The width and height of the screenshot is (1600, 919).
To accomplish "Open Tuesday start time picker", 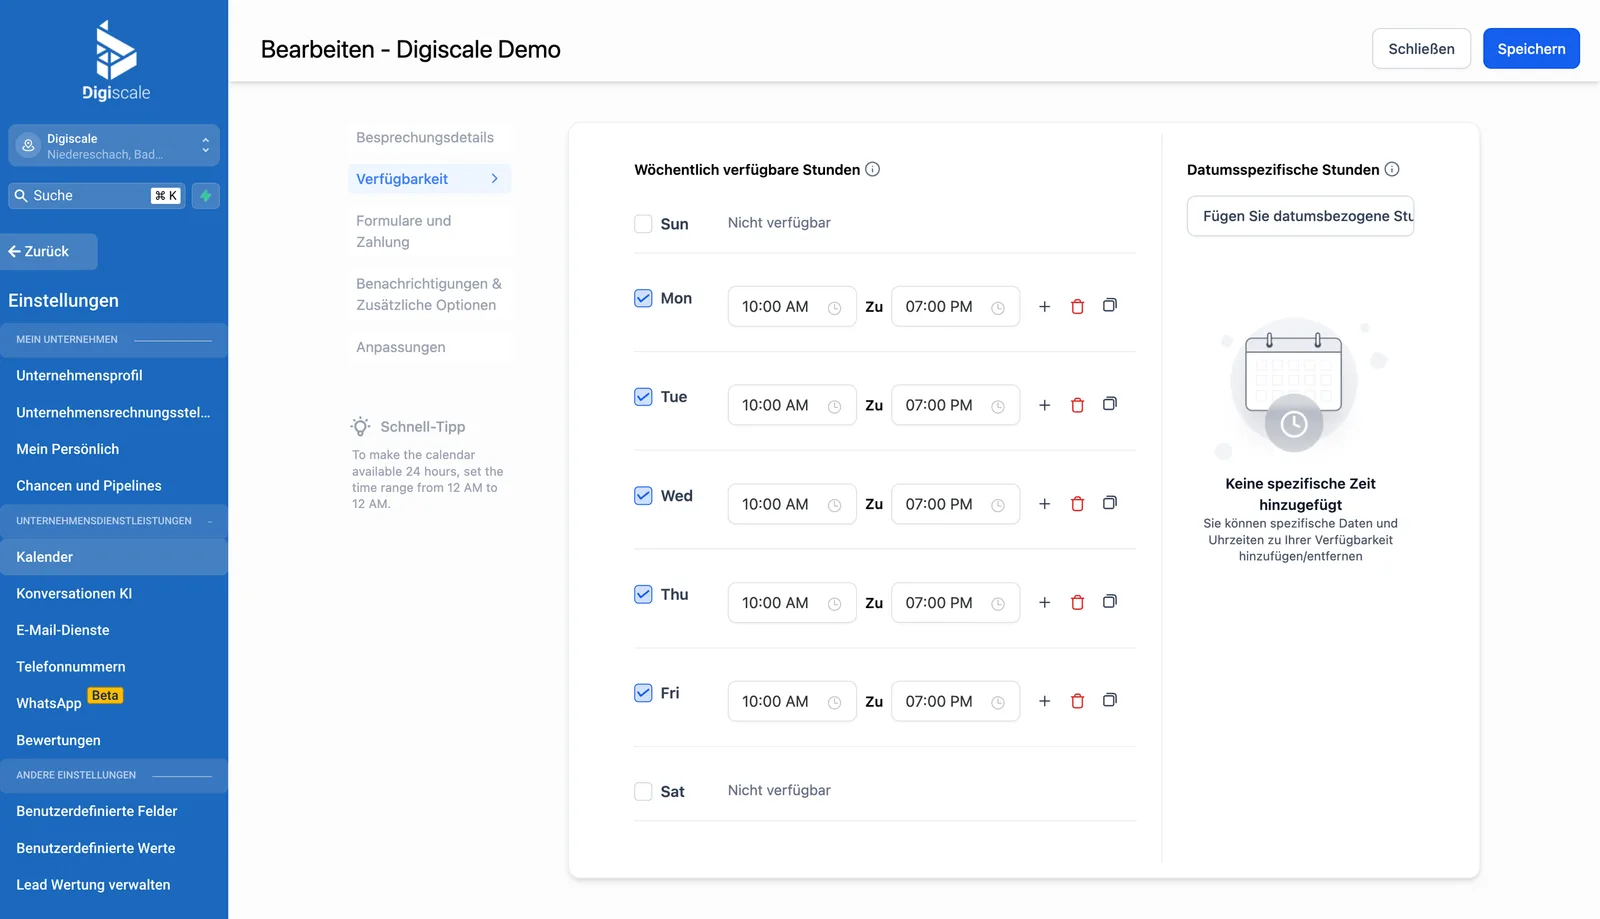I will (792, 405).
